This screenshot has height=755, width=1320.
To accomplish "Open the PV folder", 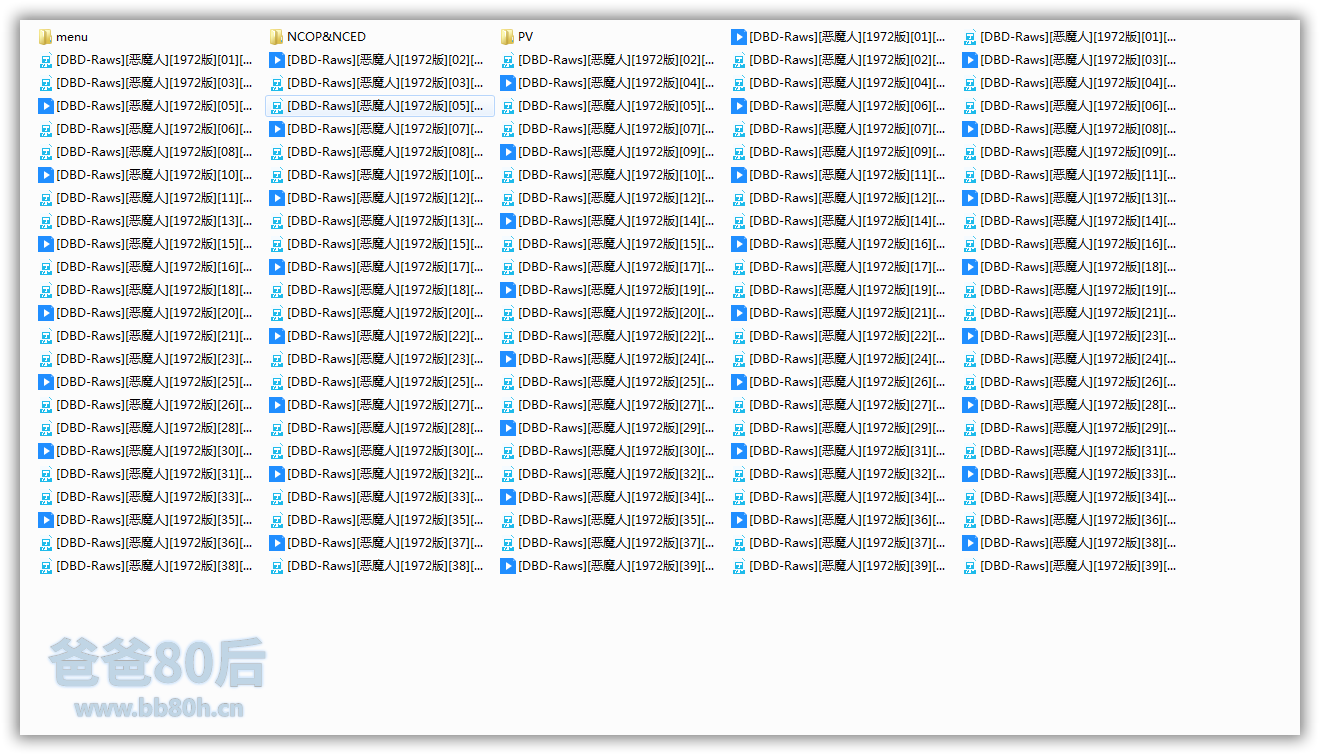I will click(x=517, y=37).
